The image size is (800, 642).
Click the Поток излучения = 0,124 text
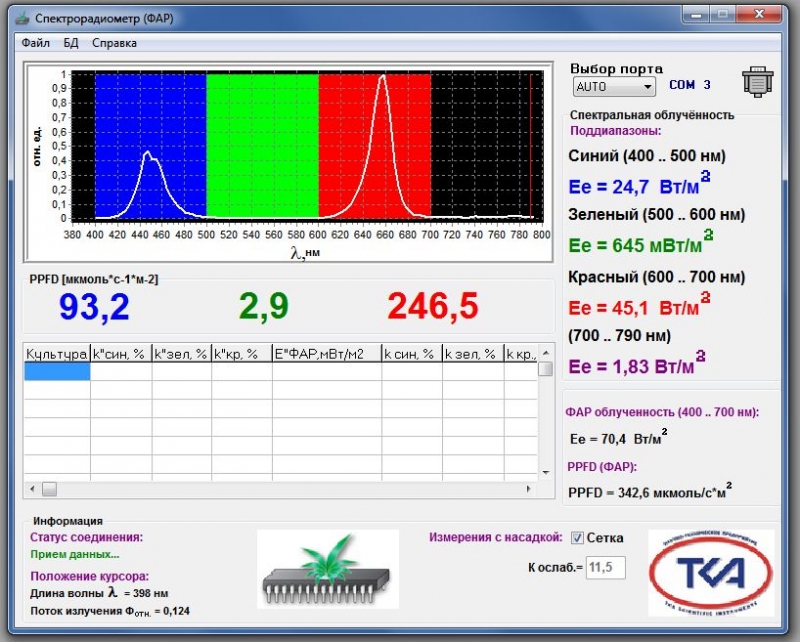pos(110,611)
